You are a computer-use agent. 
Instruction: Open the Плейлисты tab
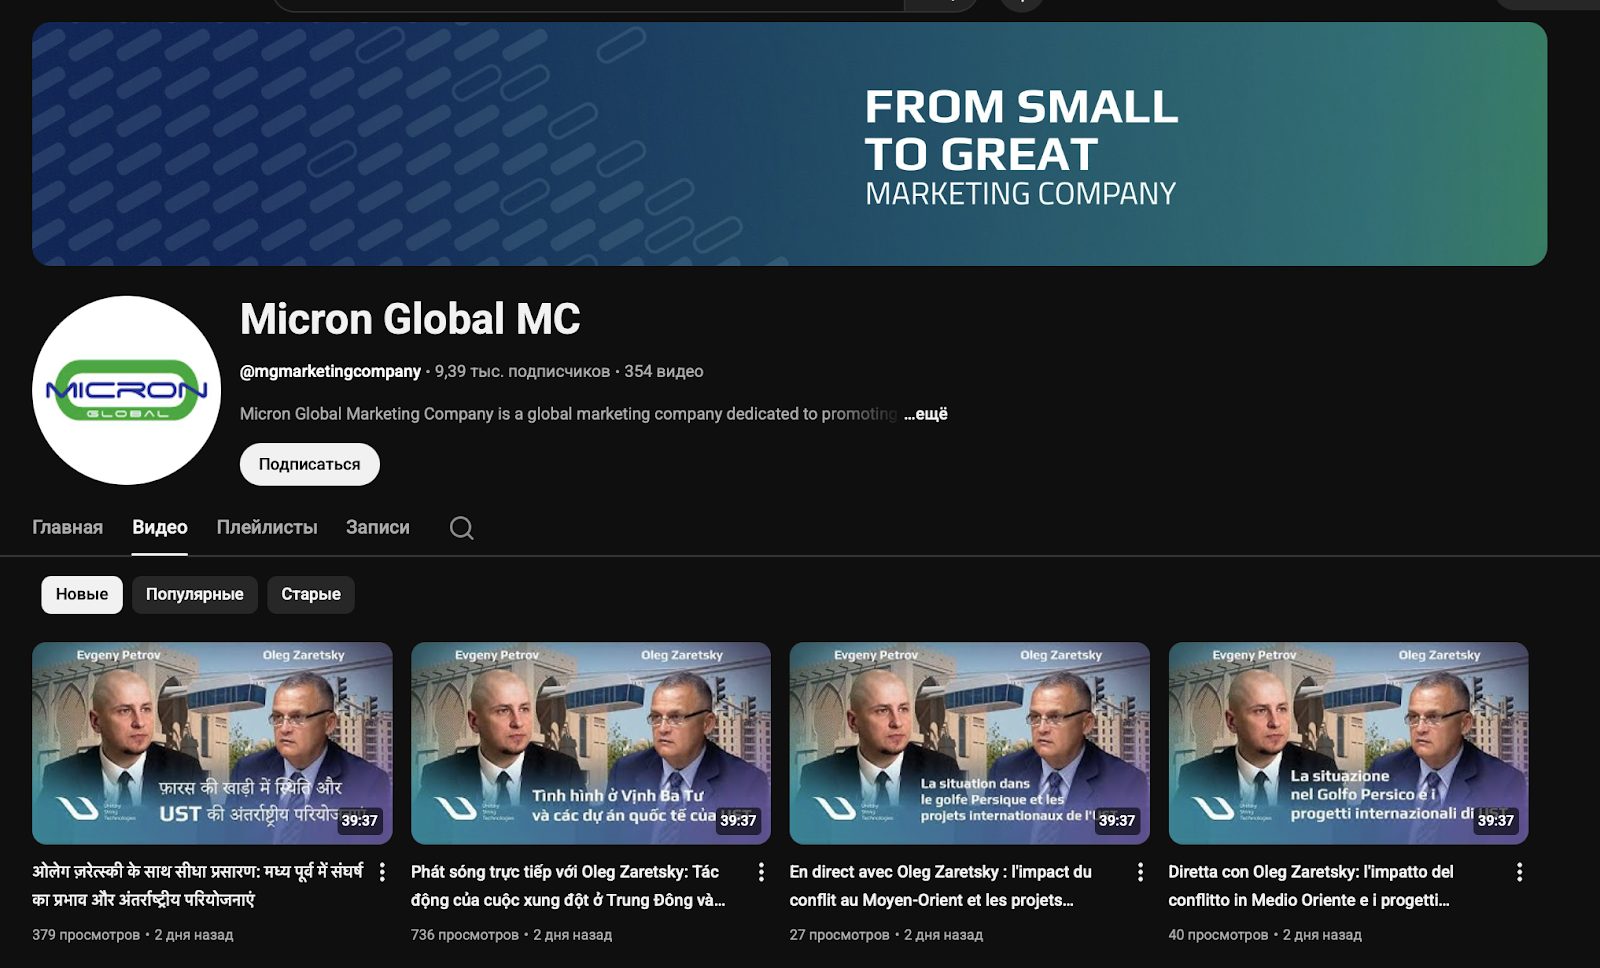267,527
